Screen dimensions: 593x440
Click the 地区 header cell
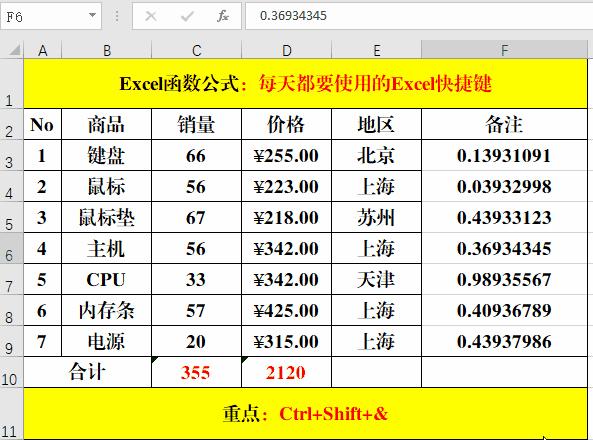pos(376,124)
